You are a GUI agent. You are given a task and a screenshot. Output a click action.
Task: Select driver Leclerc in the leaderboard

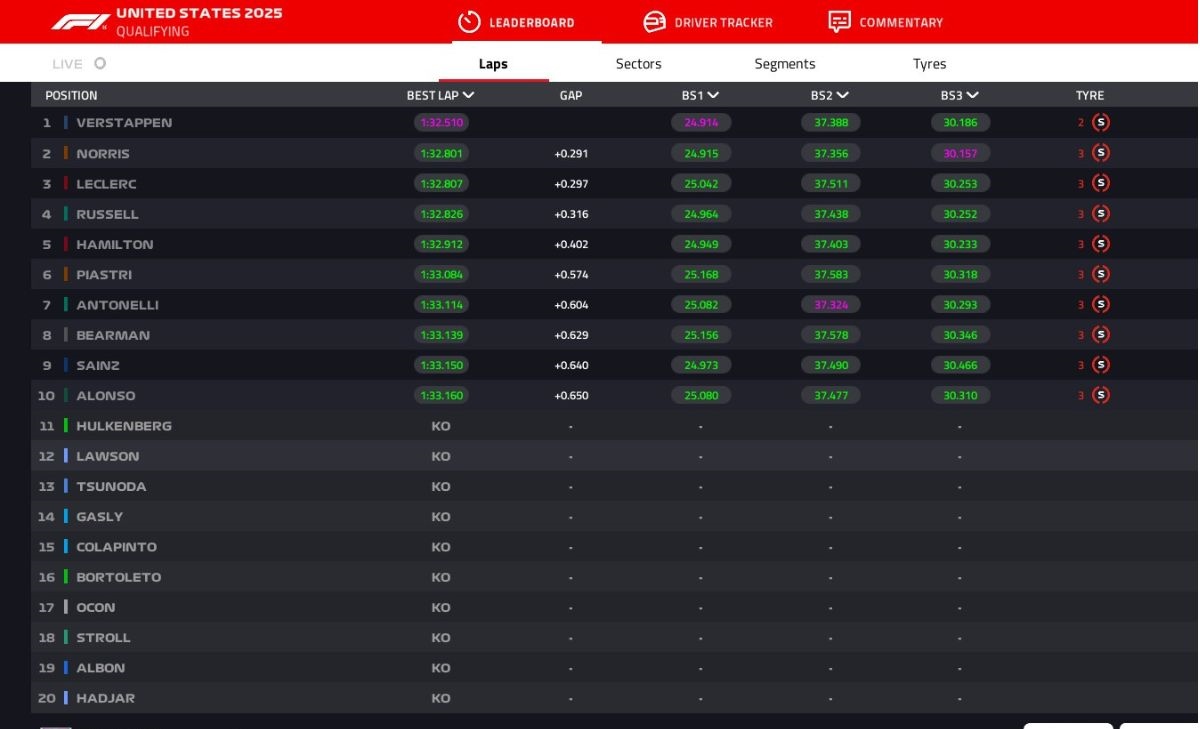coord(106,184)
